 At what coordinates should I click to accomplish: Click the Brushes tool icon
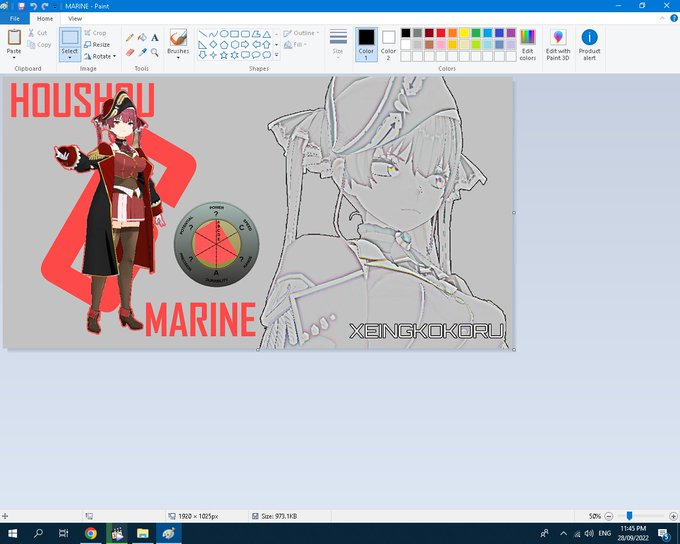point(178,37)
